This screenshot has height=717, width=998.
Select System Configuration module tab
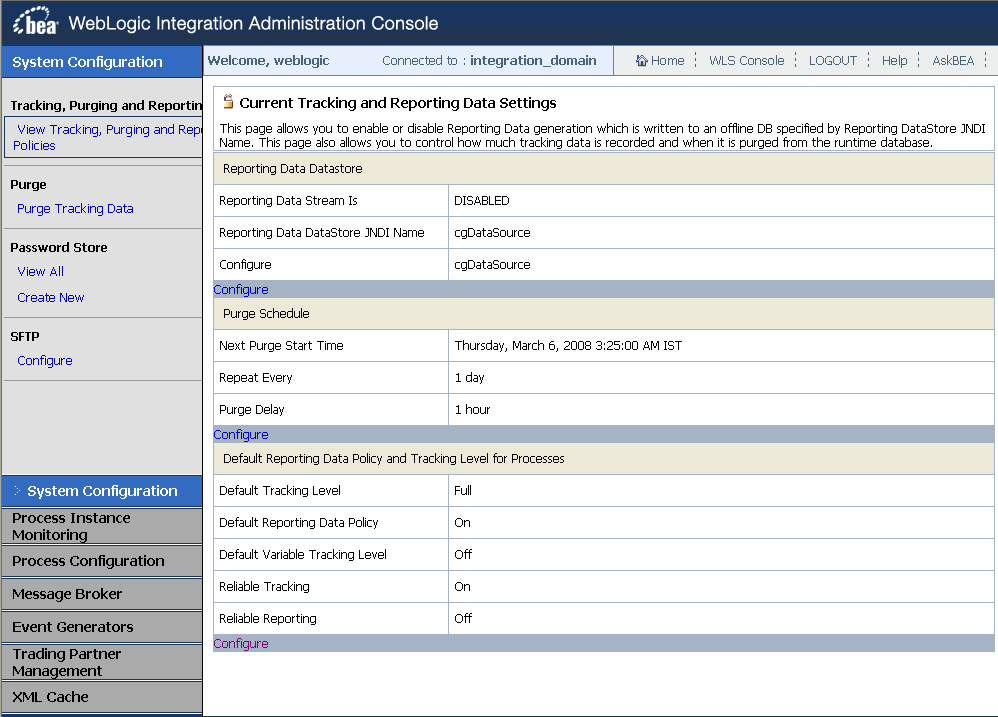click(x=102, y=491)
